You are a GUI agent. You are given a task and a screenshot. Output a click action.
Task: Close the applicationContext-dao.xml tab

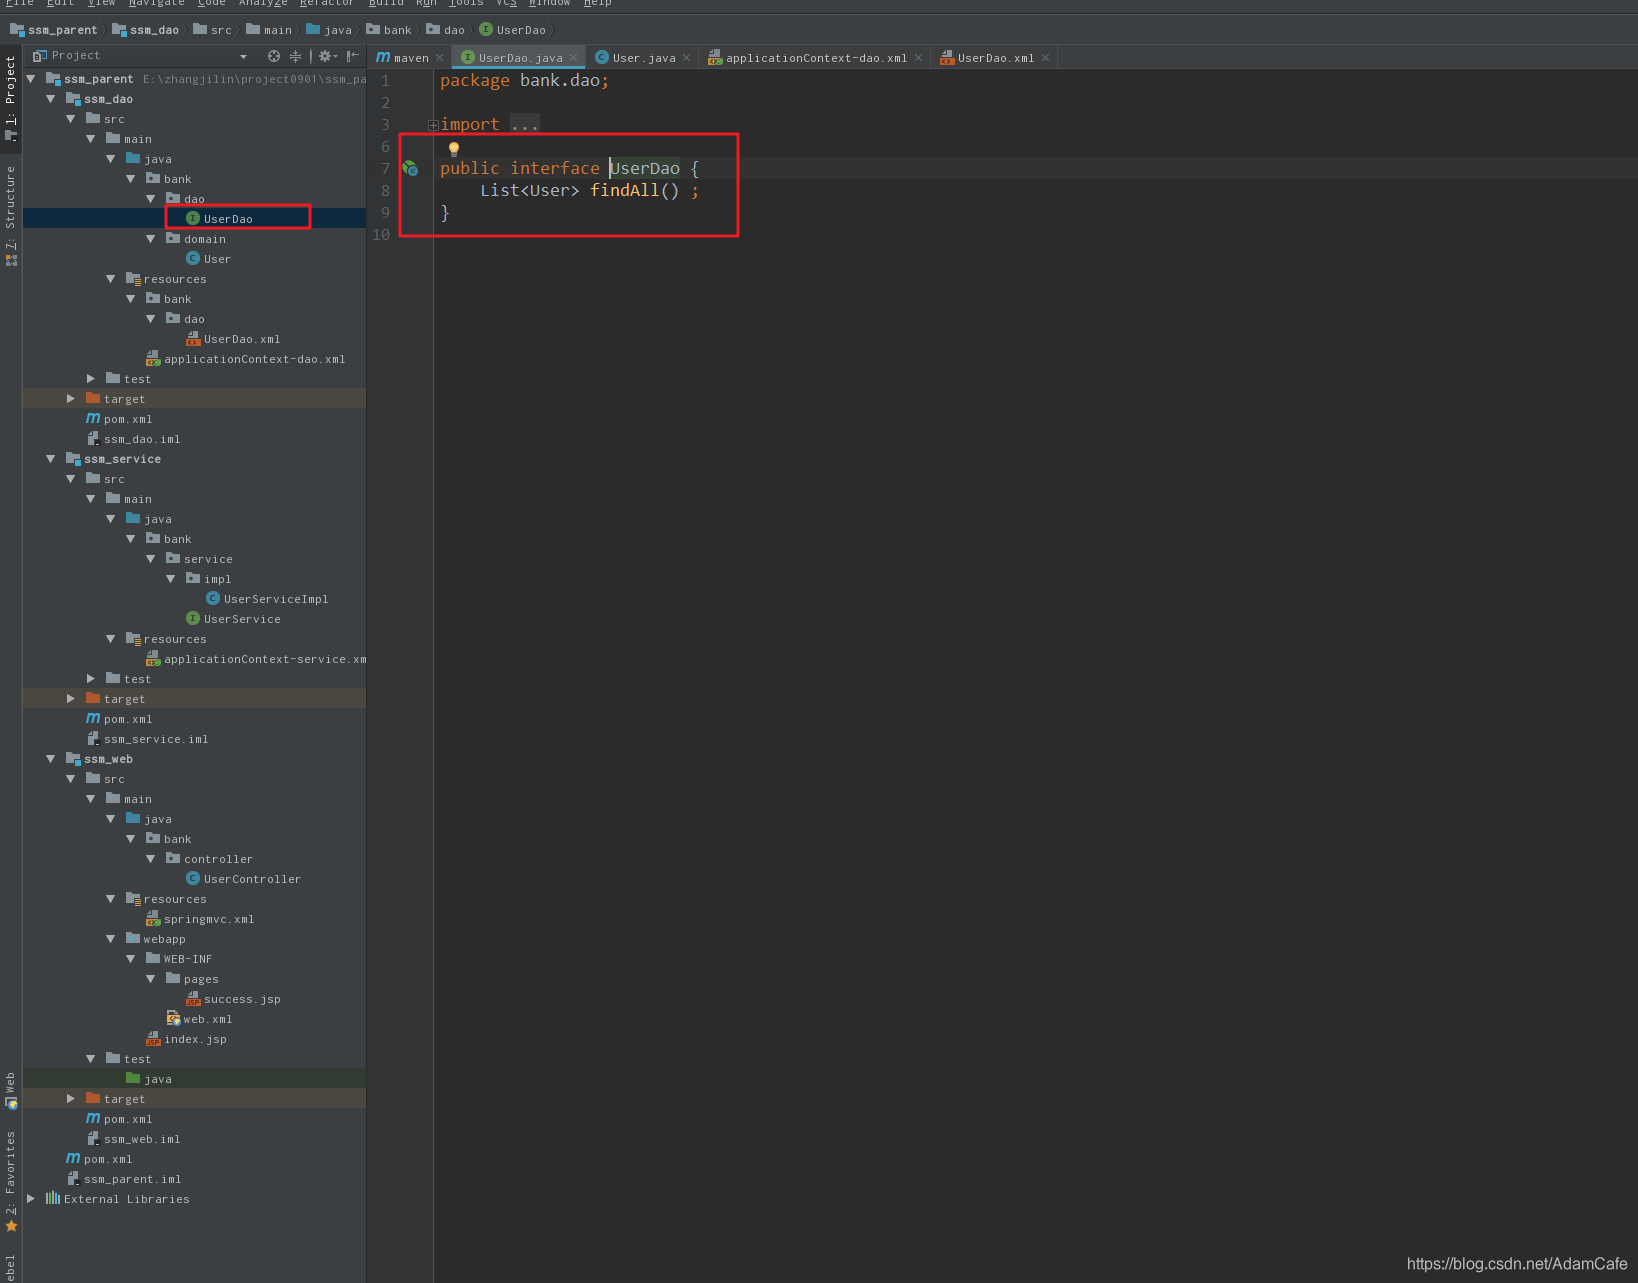coord(918,58)
